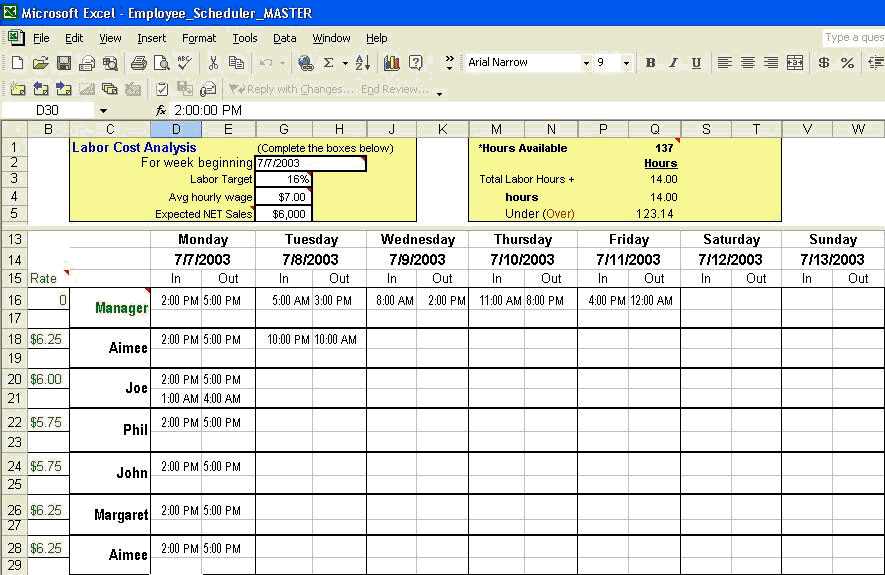Go to the Previous Comment icon

point(41,89)
